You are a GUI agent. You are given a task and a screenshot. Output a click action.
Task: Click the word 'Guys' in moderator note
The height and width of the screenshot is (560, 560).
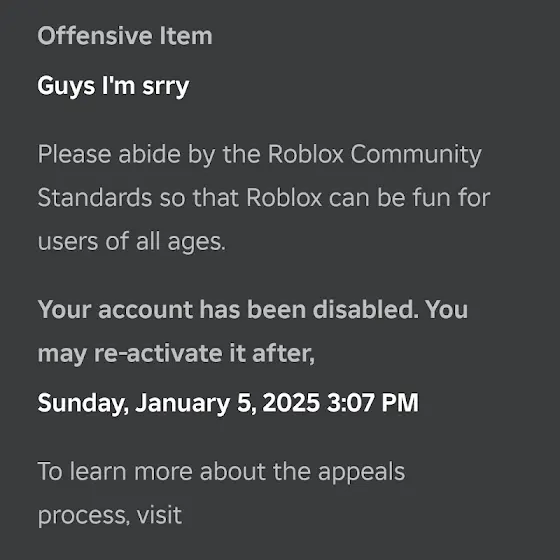click(x=66, y=86)
